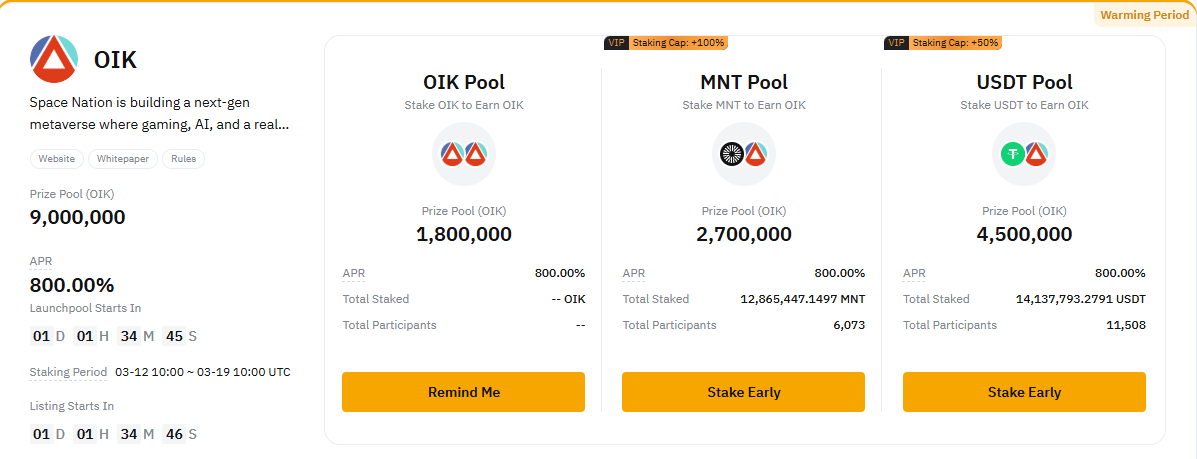The height and width of the screenshot is (459, 1197).
Task: Click the OIK token logo icon
Action: tap(54, 59)
